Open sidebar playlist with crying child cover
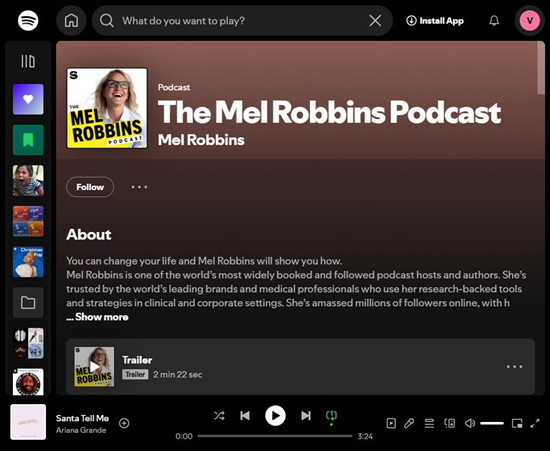Image resolution: width=550 pixels, height=451 pixels. [28, 181]
